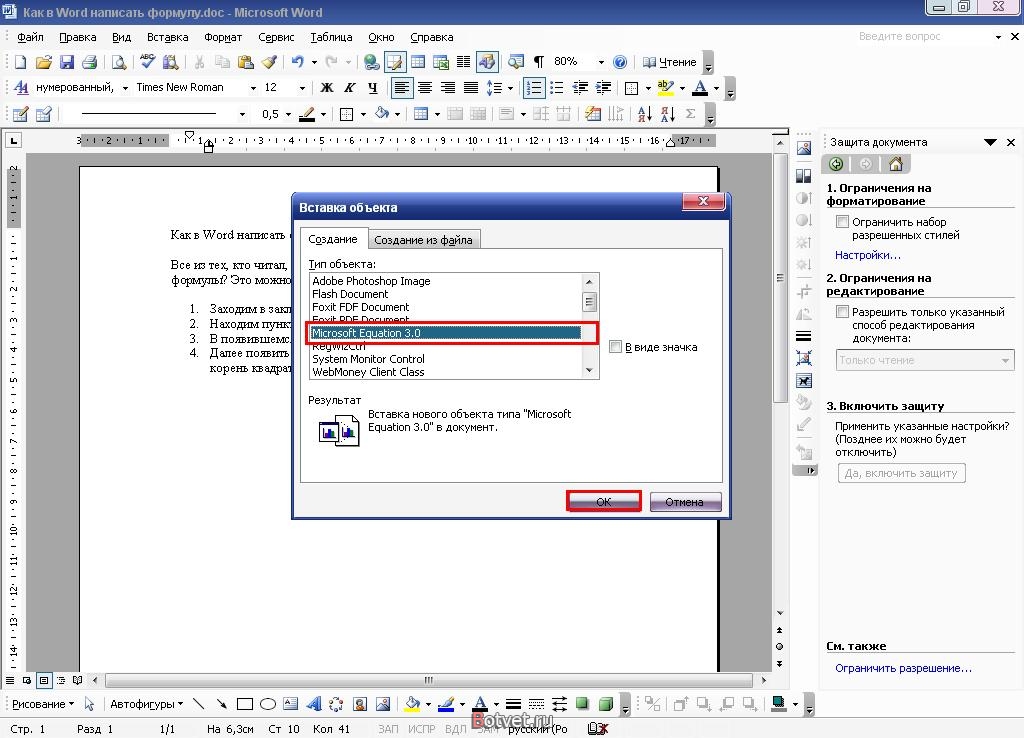Open the Автофигуры menu

tap(146, 704)
